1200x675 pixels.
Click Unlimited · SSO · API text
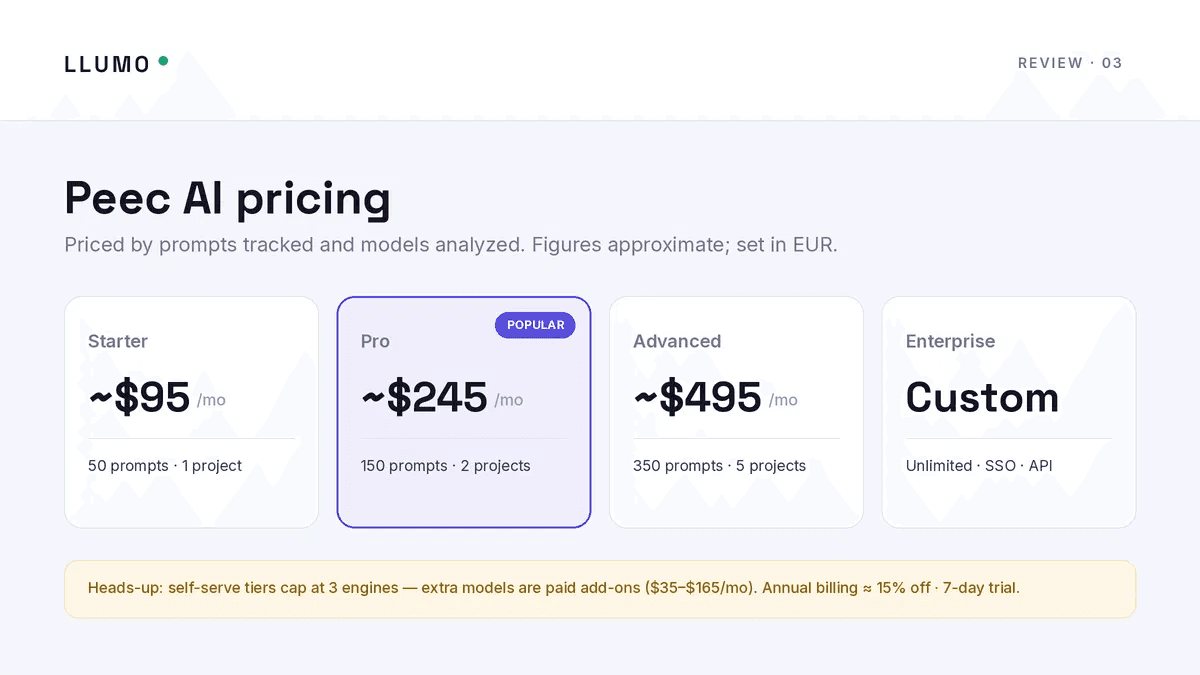[979, 466]
